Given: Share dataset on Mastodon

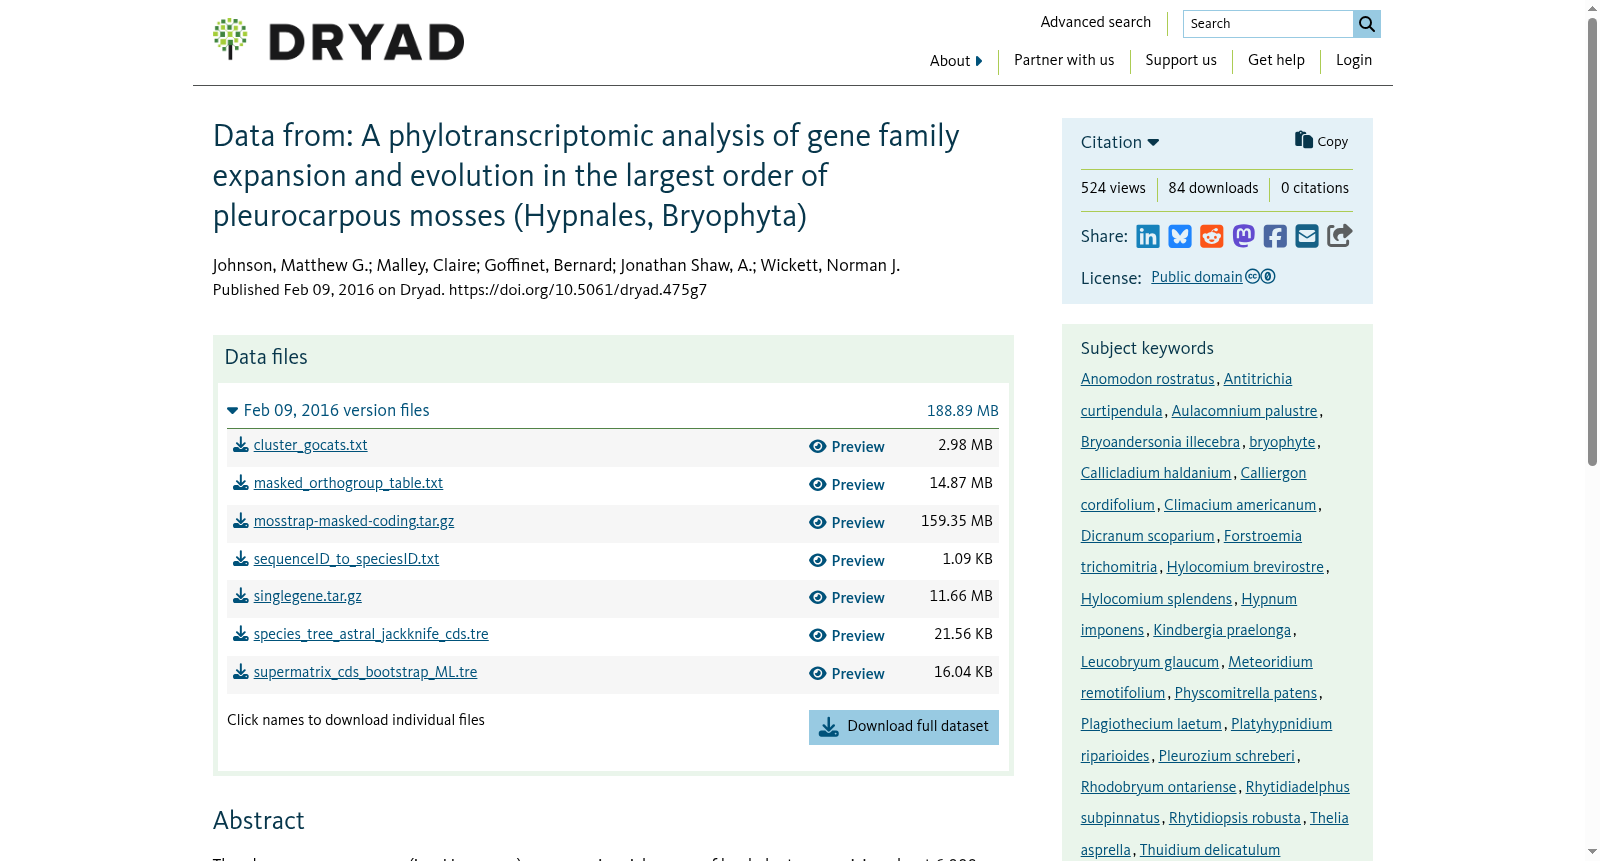Looking at the screenshot, I should coord(1244,236).
